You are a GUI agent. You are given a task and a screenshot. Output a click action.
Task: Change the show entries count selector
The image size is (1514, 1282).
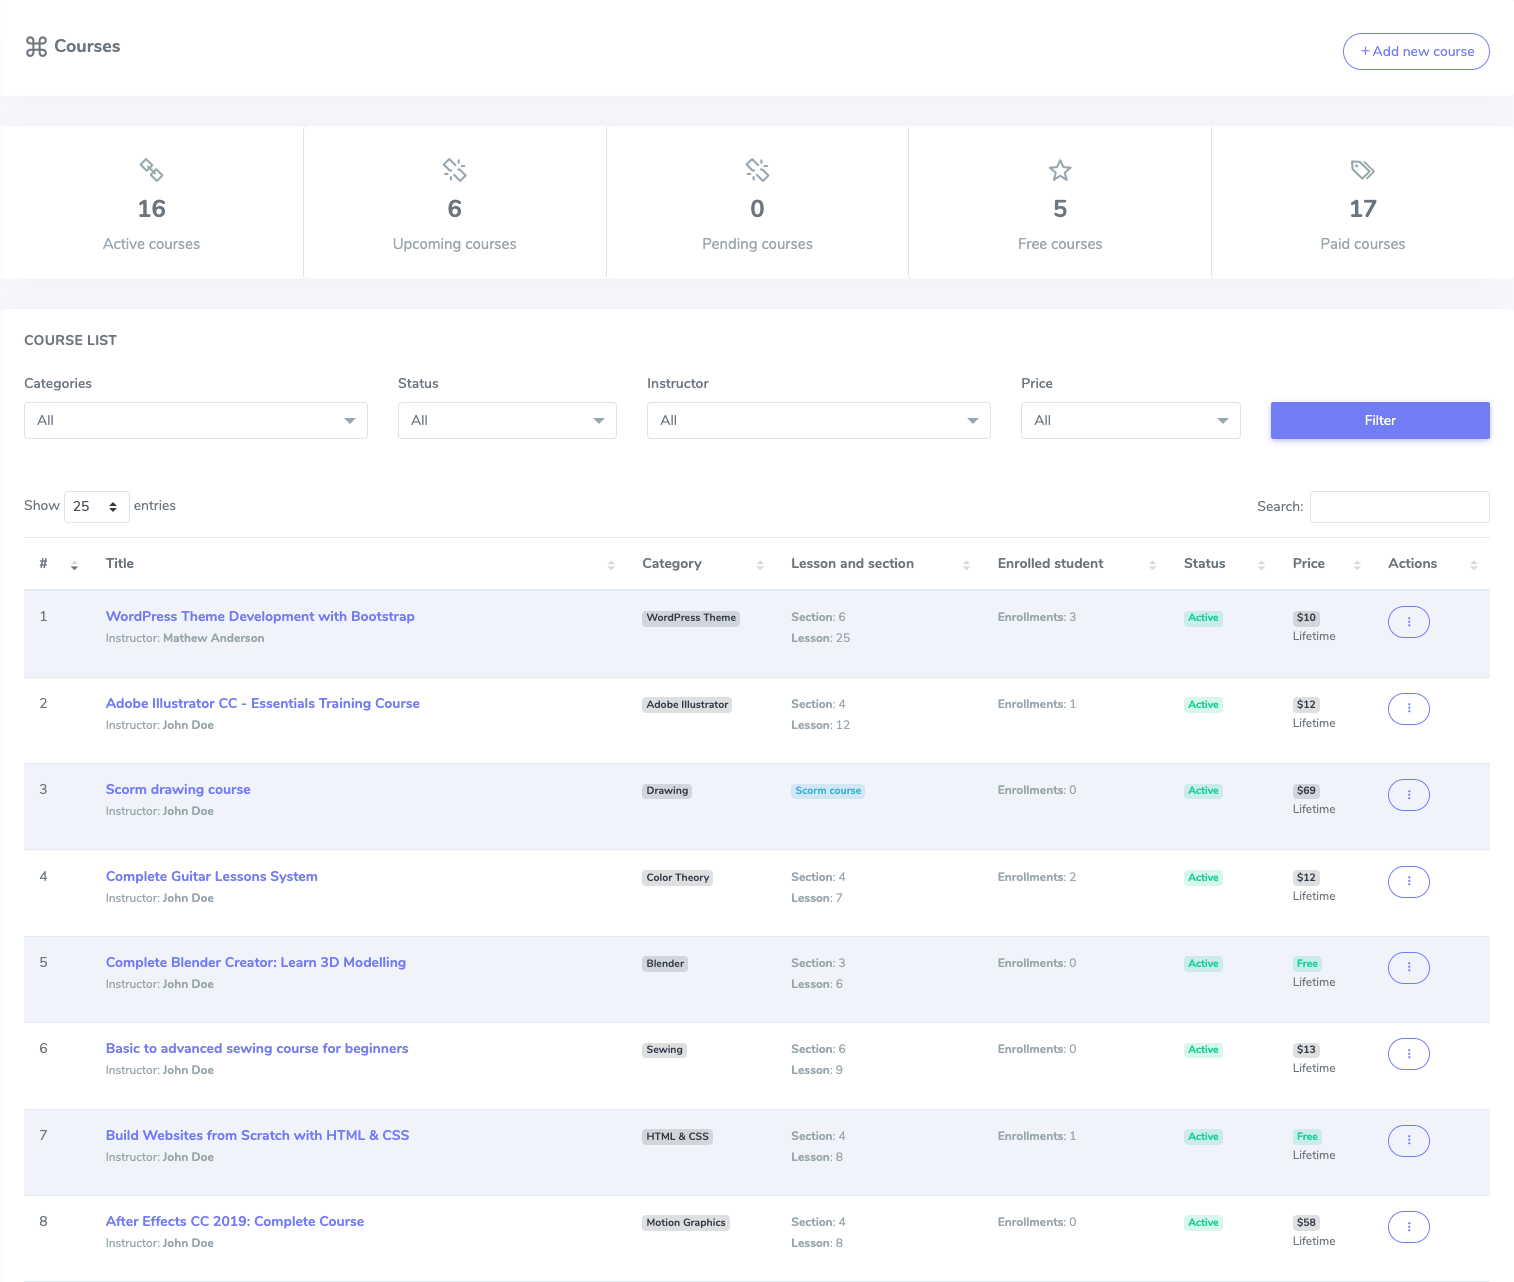pos(97,507)
